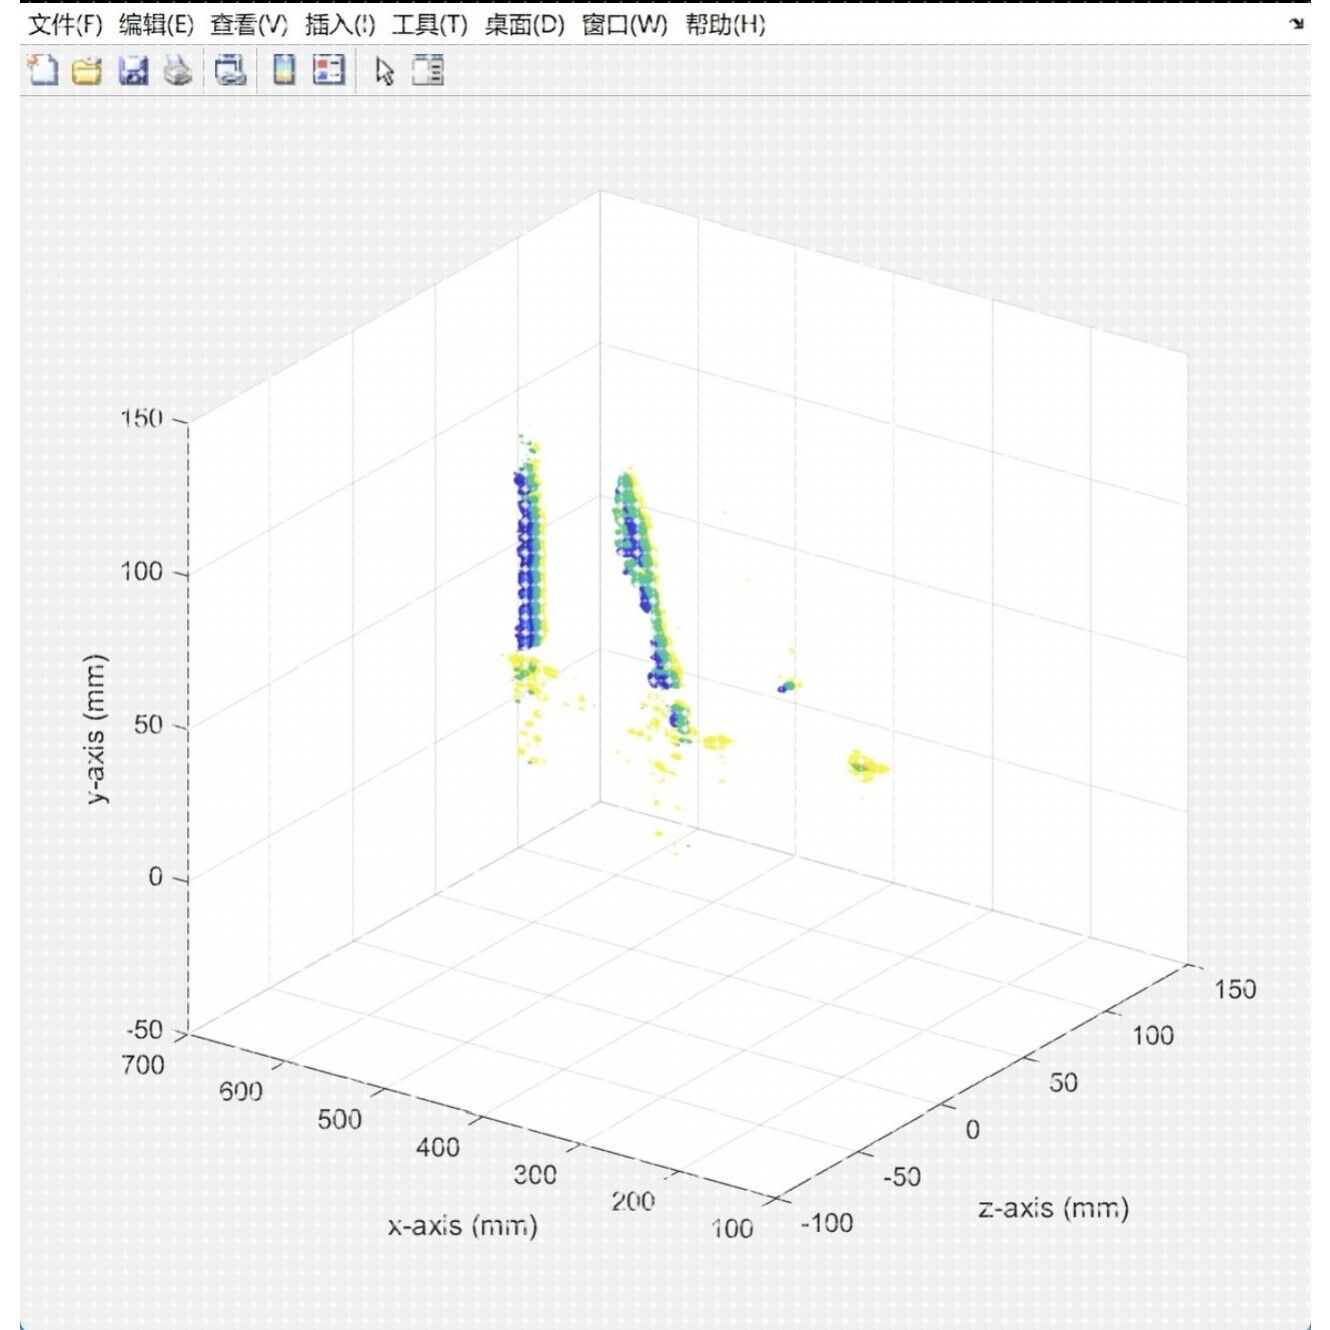This screenshot has height=1330, width=1330.
Task: Select the "x-axis (mm)" axis label
Action: (x=463, y=1225)
